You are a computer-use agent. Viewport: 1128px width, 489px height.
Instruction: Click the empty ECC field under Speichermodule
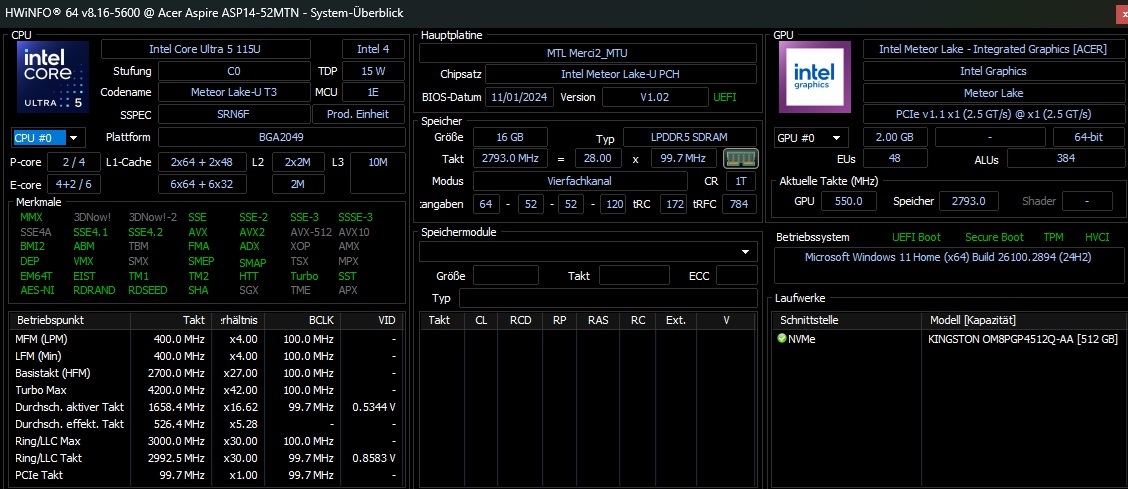736,275
